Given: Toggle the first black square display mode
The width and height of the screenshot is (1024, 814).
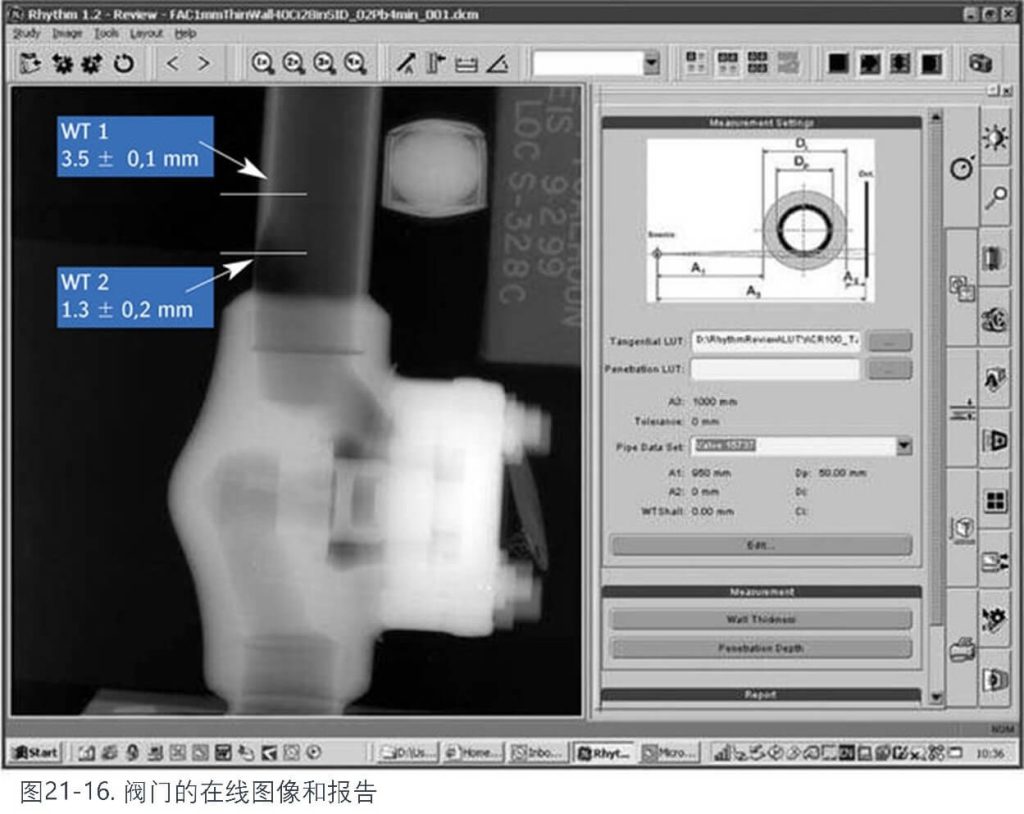Looking at the screenshot, I should click(838, 64).
